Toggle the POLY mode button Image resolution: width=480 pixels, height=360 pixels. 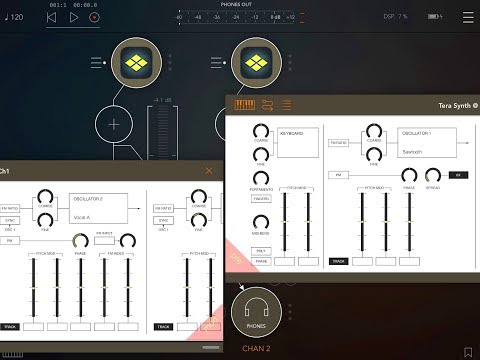click(261, 251)
